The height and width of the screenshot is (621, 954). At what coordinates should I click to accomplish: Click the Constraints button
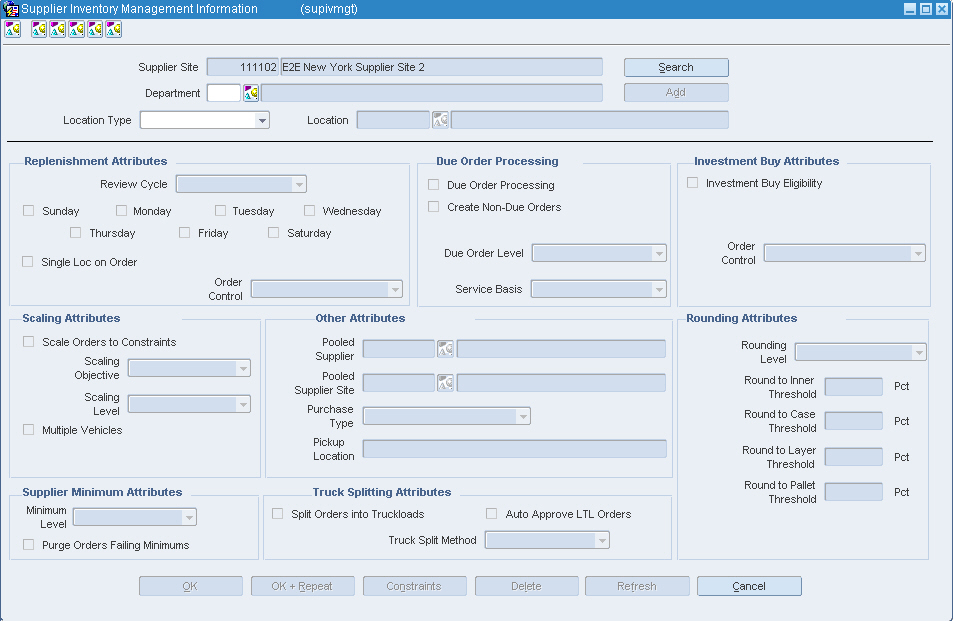pos(414,586)
